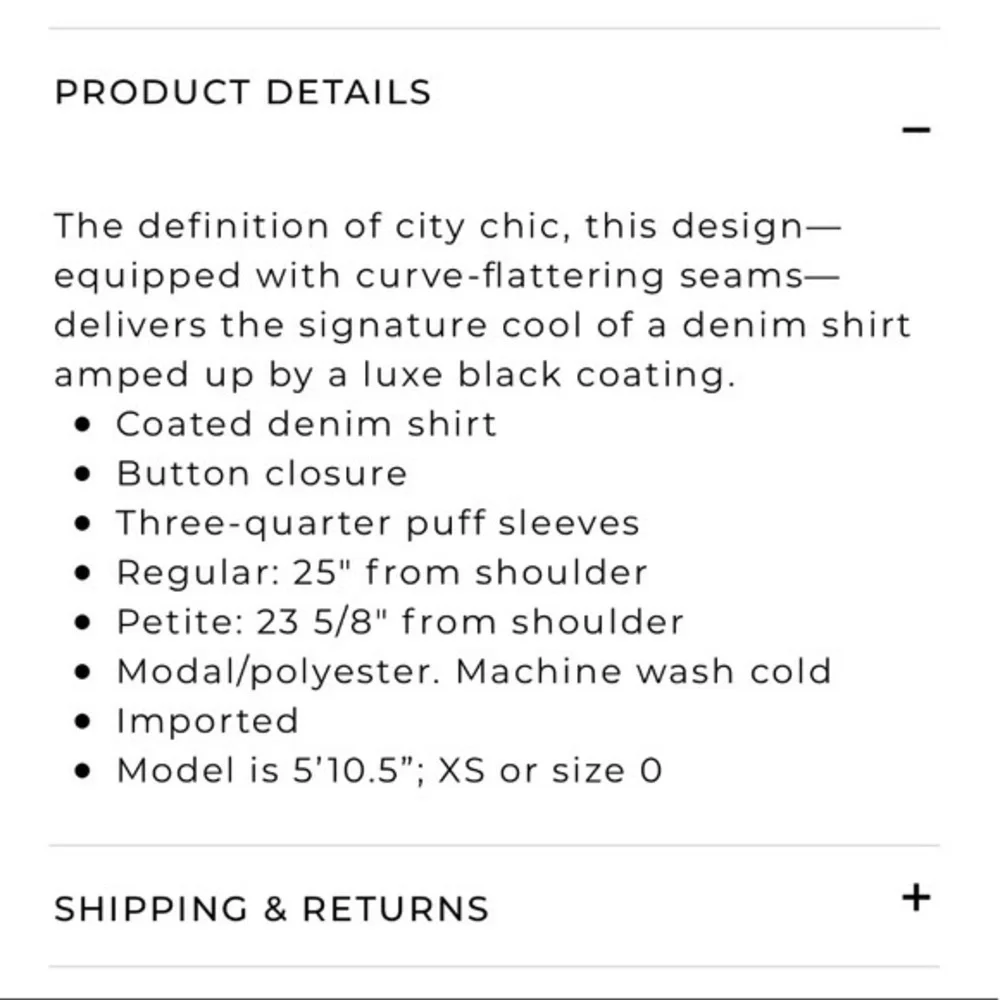Image resolution: width=1000 pixels, height=1000 pixels.
Task: Click the "amped up by a luxe black coating" line
Action: pos(394,375)
